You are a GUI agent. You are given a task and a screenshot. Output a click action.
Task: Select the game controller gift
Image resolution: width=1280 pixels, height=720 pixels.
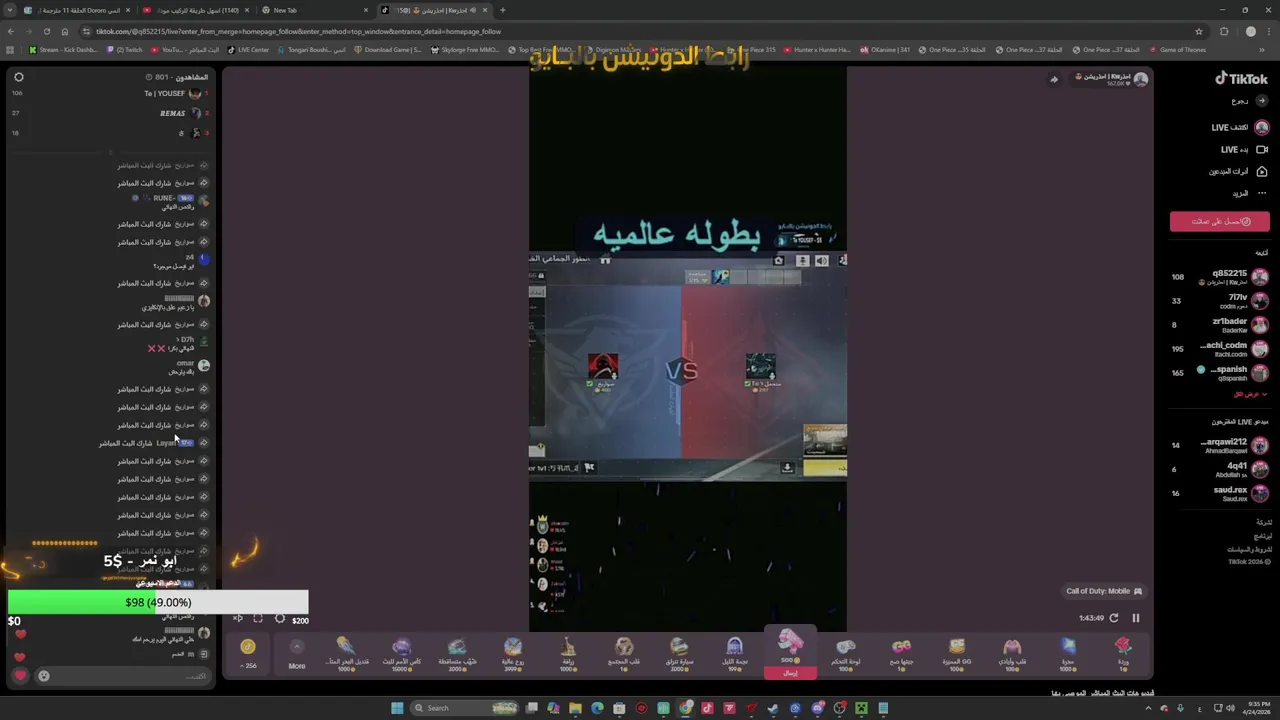click(846, 653)
